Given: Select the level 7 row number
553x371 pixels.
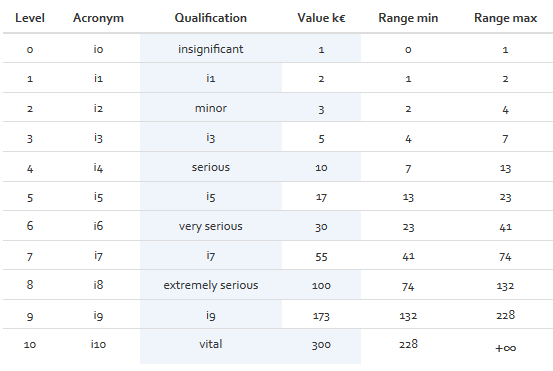Looking at the screenshot, I should point(30,256).
